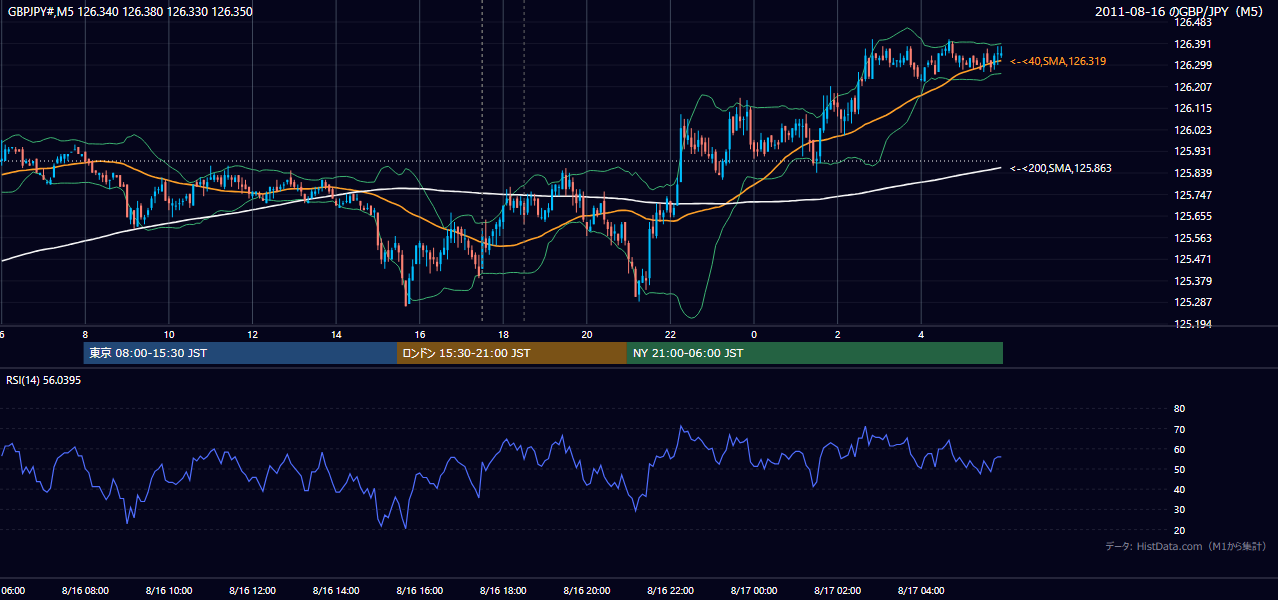This screenshot has height=600, width=1278.
Task: Click hour label 22 under the price chart
Action: click(671, 335)
